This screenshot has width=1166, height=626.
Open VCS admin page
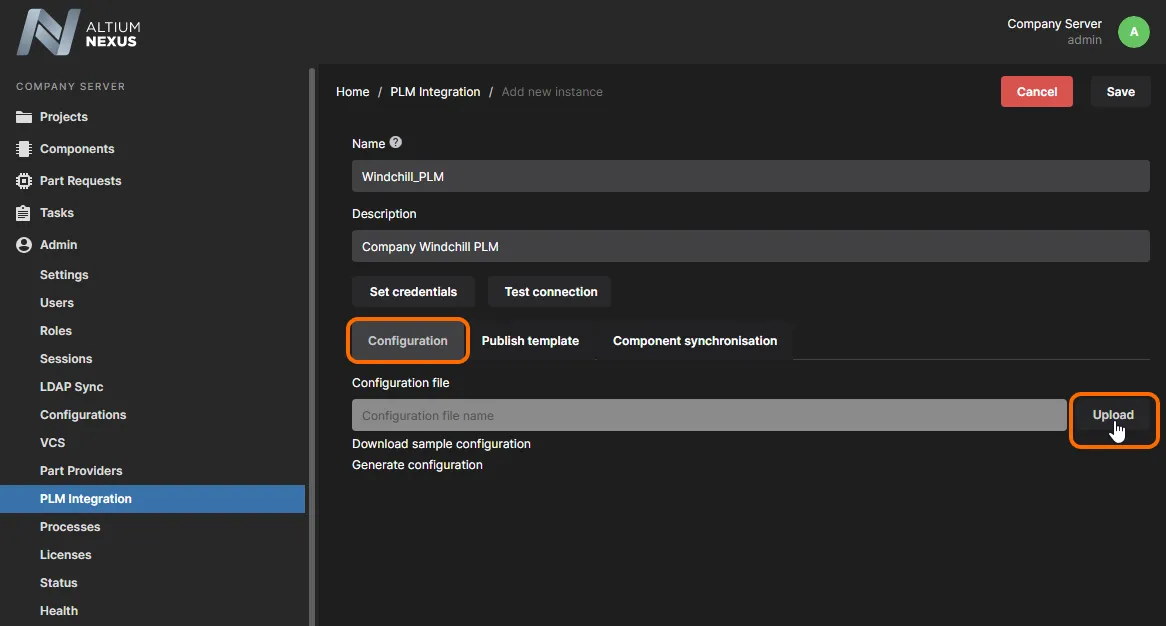[x=52, y=442]
